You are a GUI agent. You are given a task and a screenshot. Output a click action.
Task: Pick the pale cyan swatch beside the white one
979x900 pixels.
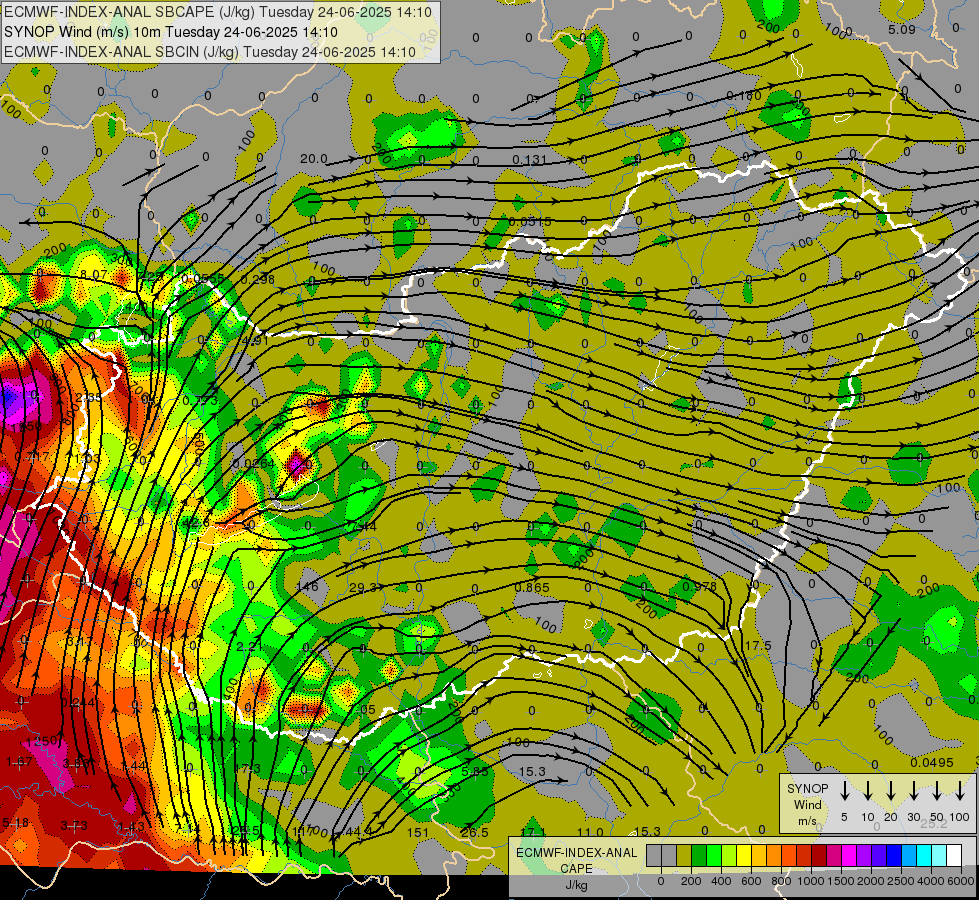[939, 855]
